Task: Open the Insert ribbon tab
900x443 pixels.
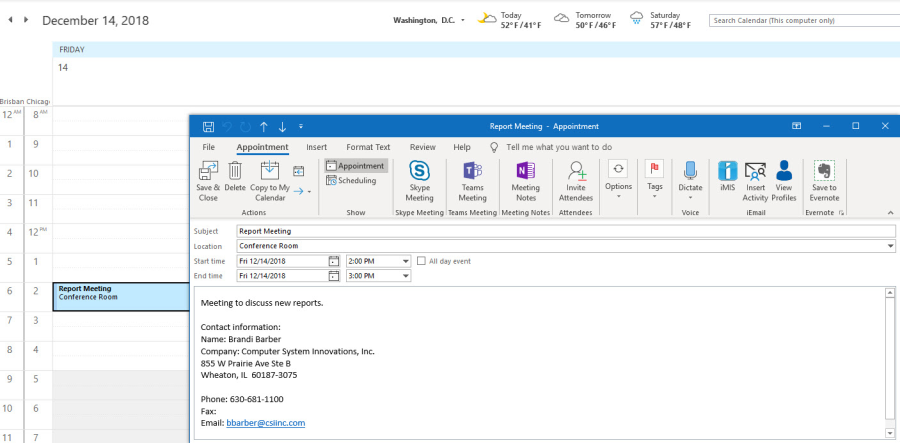Action: point(316,147)
